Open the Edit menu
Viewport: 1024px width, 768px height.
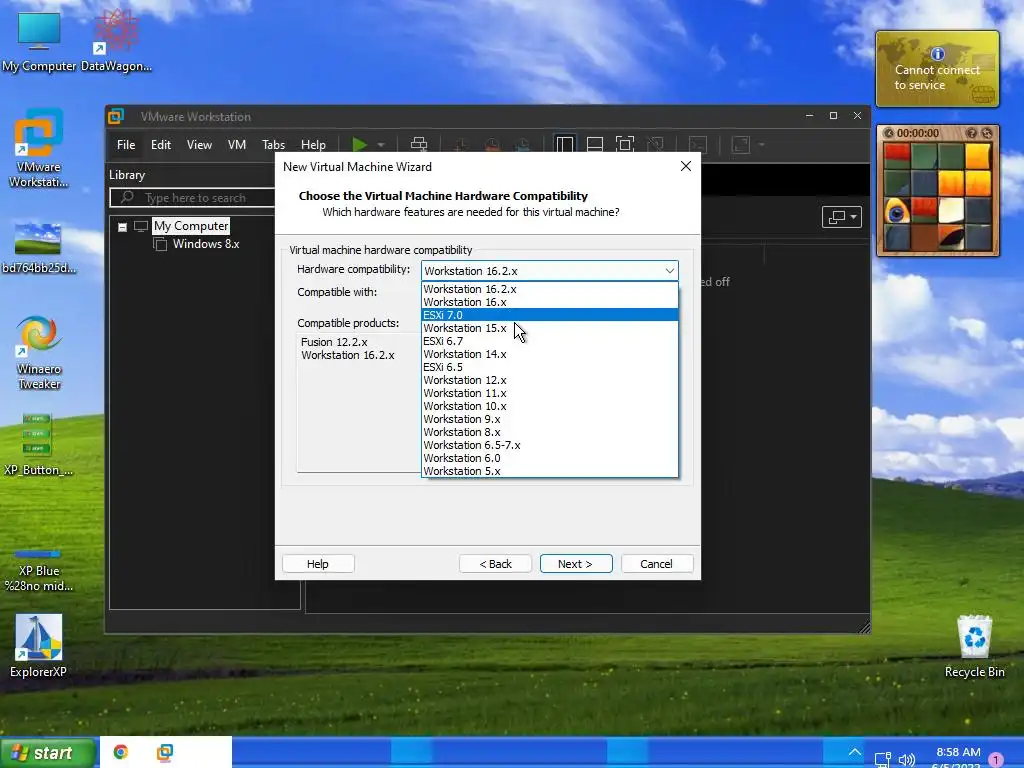click(161, 145)
